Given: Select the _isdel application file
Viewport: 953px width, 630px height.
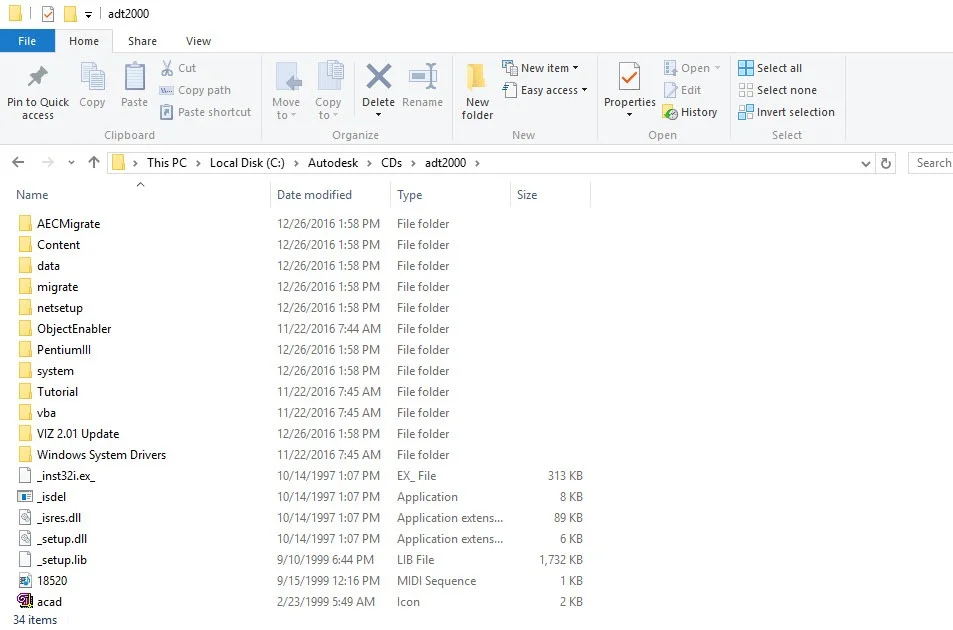Looking at the screenshot, I should click(x=51, y=497).
